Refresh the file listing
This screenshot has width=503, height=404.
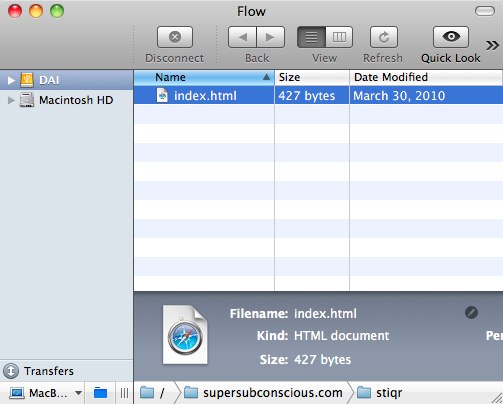(x=384, y=37)
